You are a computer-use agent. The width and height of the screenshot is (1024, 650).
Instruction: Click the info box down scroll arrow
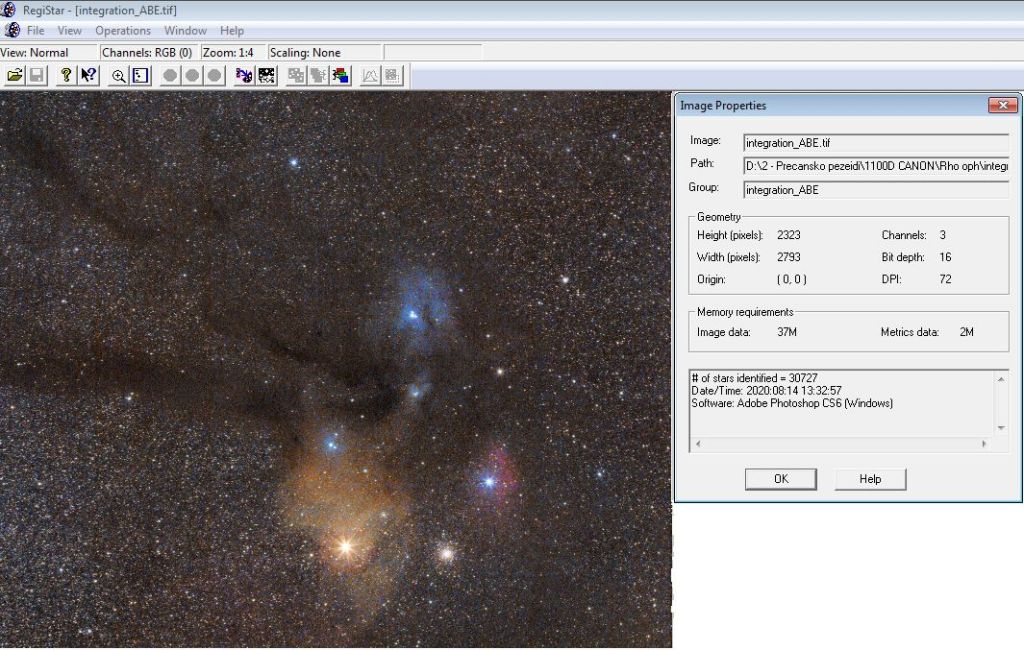[1002, 427]
